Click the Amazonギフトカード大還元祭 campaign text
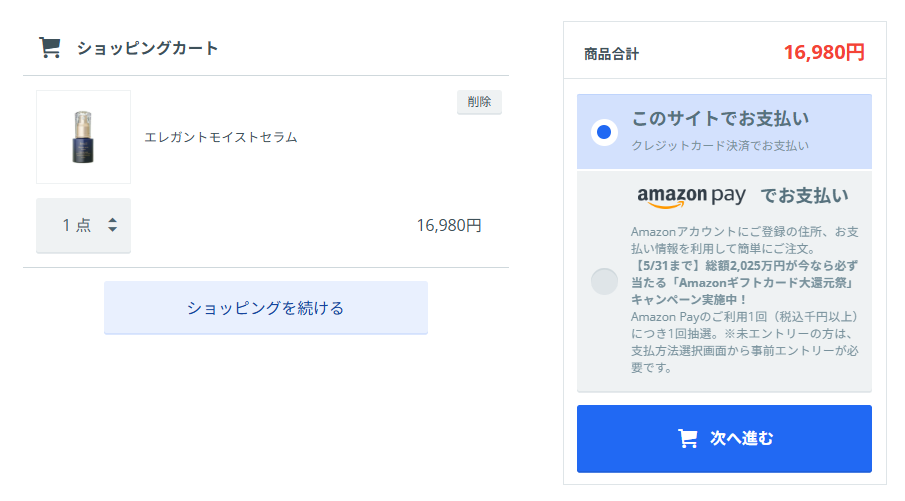The width and height of the screenshot is (905, 501). (763, 283)
